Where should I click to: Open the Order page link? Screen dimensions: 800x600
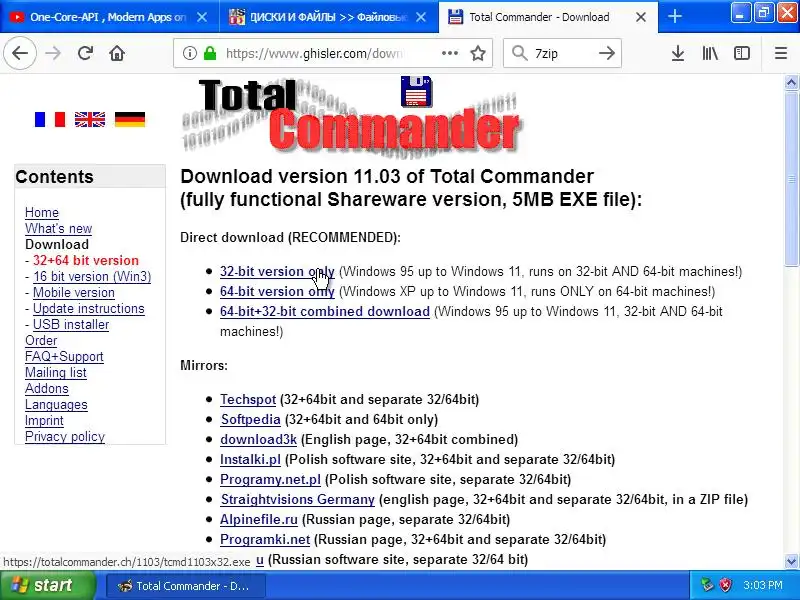[x=41, y=340]
